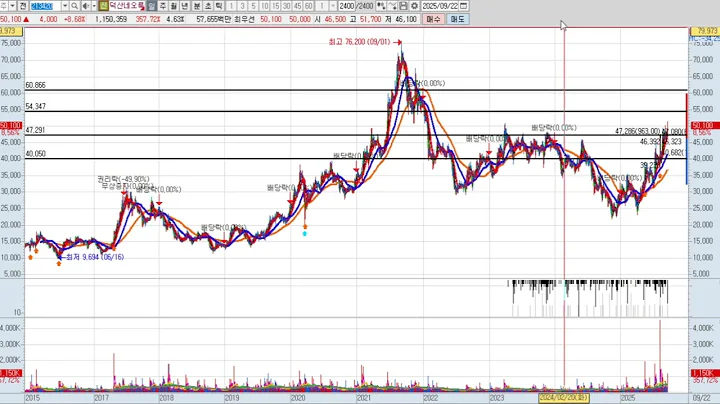Click the speaker sound icon
This screenshot has height=404, width=720.
tap(85, 6)
